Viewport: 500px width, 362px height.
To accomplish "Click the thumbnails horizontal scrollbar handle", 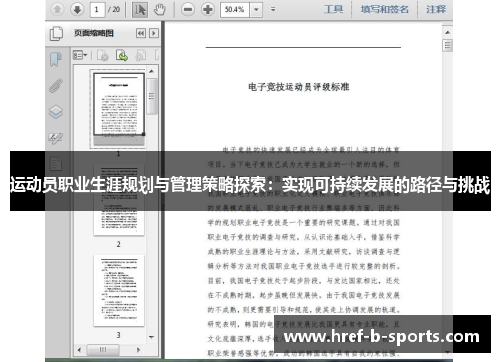I will tap(103, 350).
